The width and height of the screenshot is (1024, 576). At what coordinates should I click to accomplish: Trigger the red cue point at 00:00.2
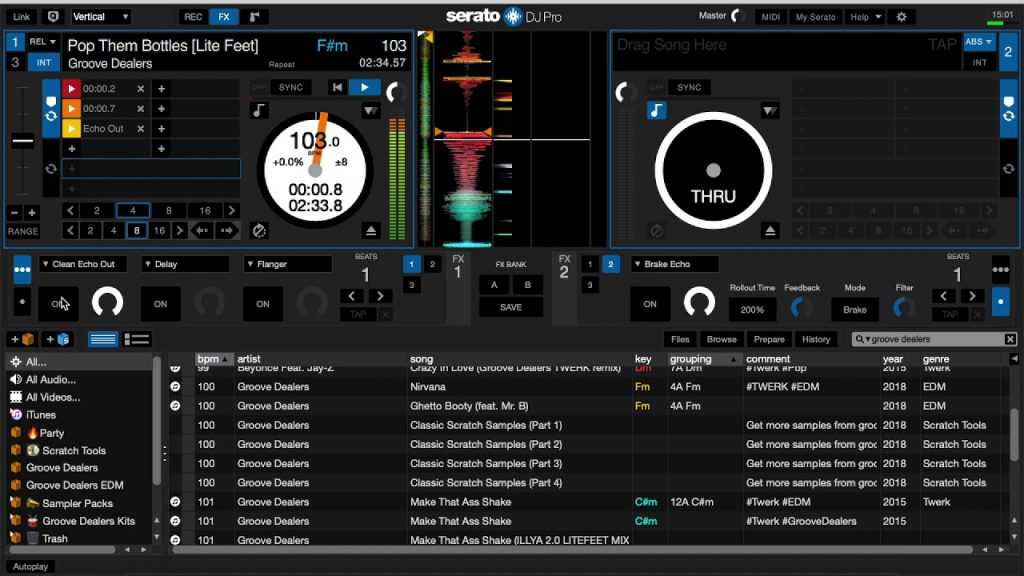[71, 88]
